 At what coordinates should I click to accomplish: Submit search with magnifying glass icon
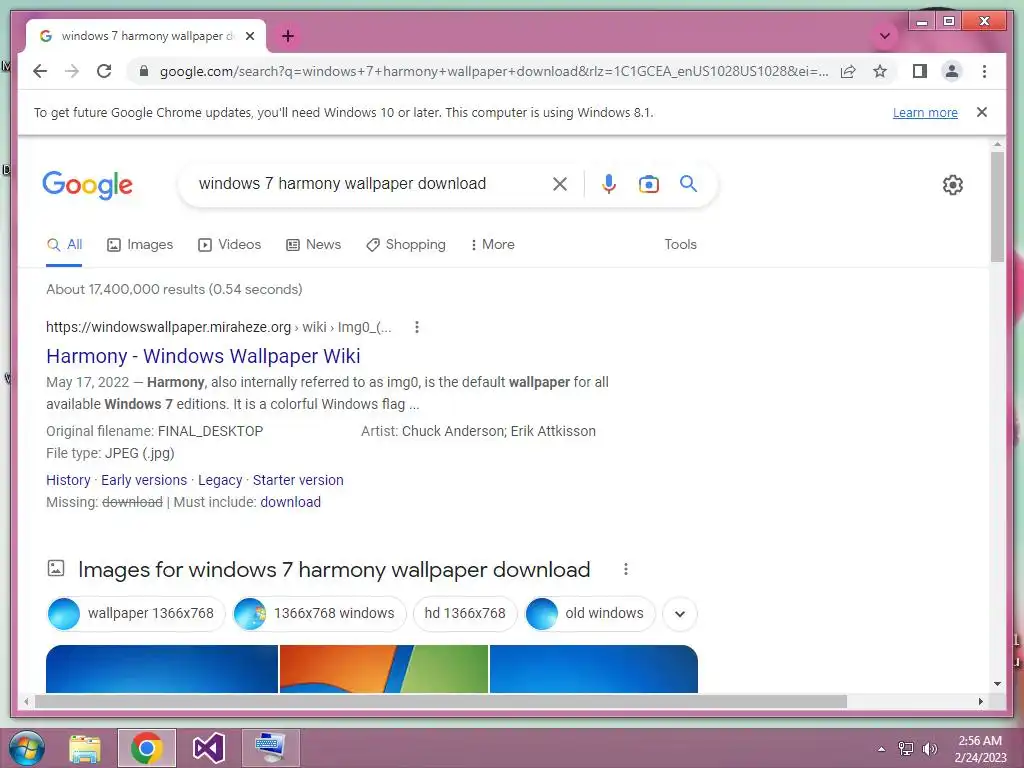[688, 184]
